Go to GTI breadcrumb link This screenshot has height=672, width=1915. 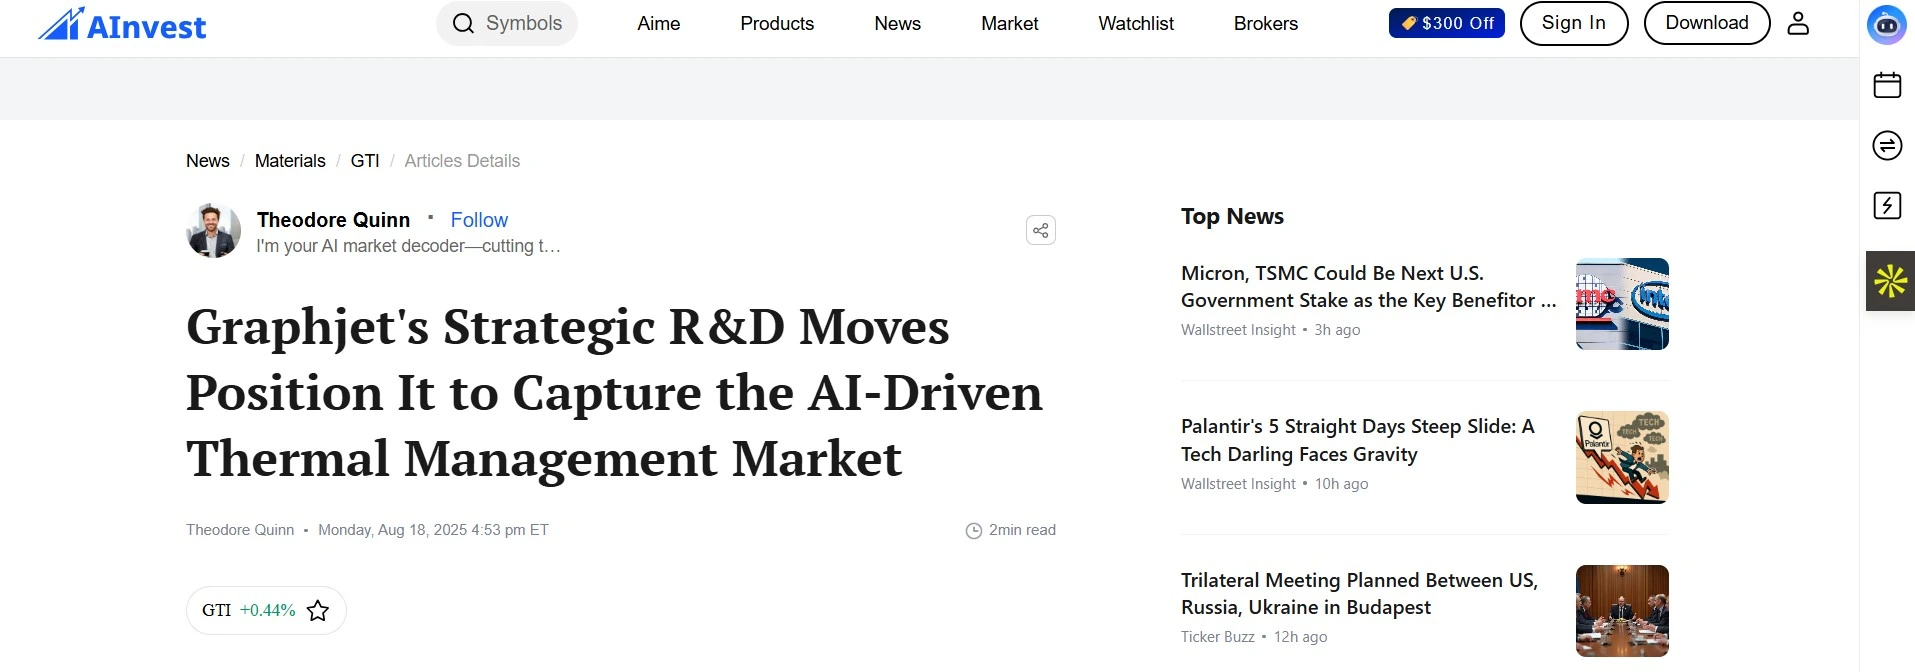365,161
